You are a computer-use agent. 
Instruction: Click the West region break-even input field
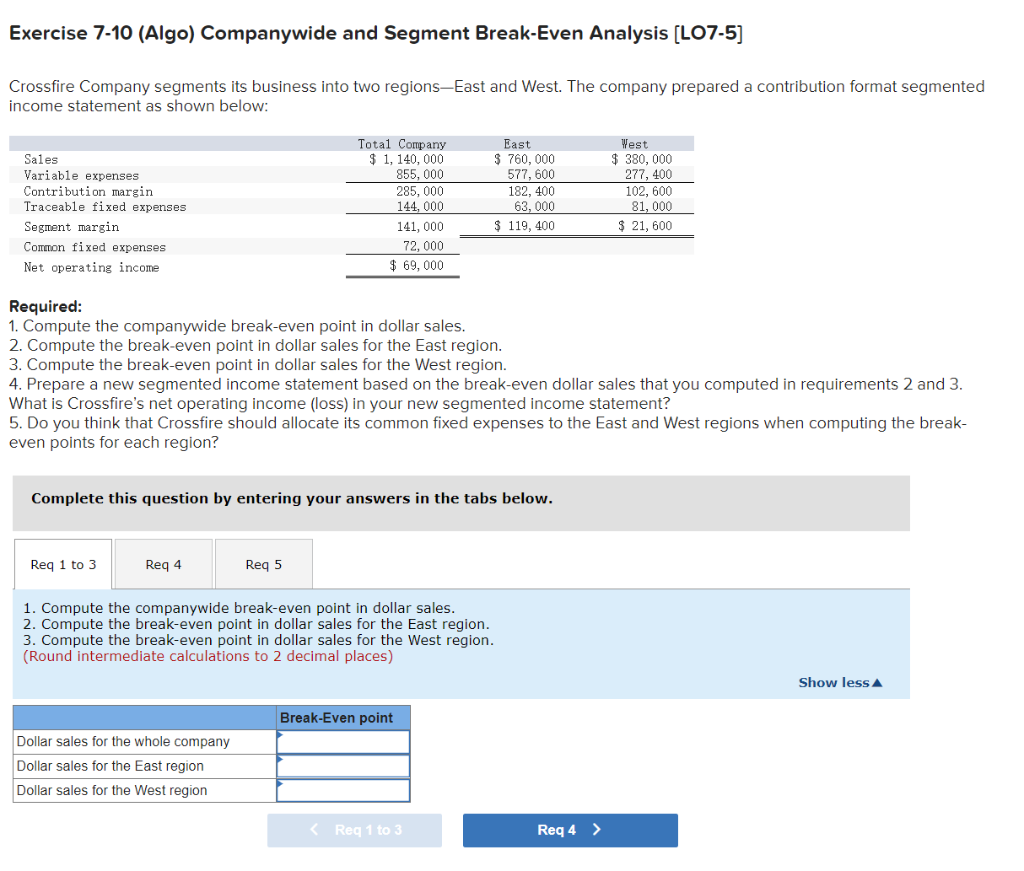[345, 790]
